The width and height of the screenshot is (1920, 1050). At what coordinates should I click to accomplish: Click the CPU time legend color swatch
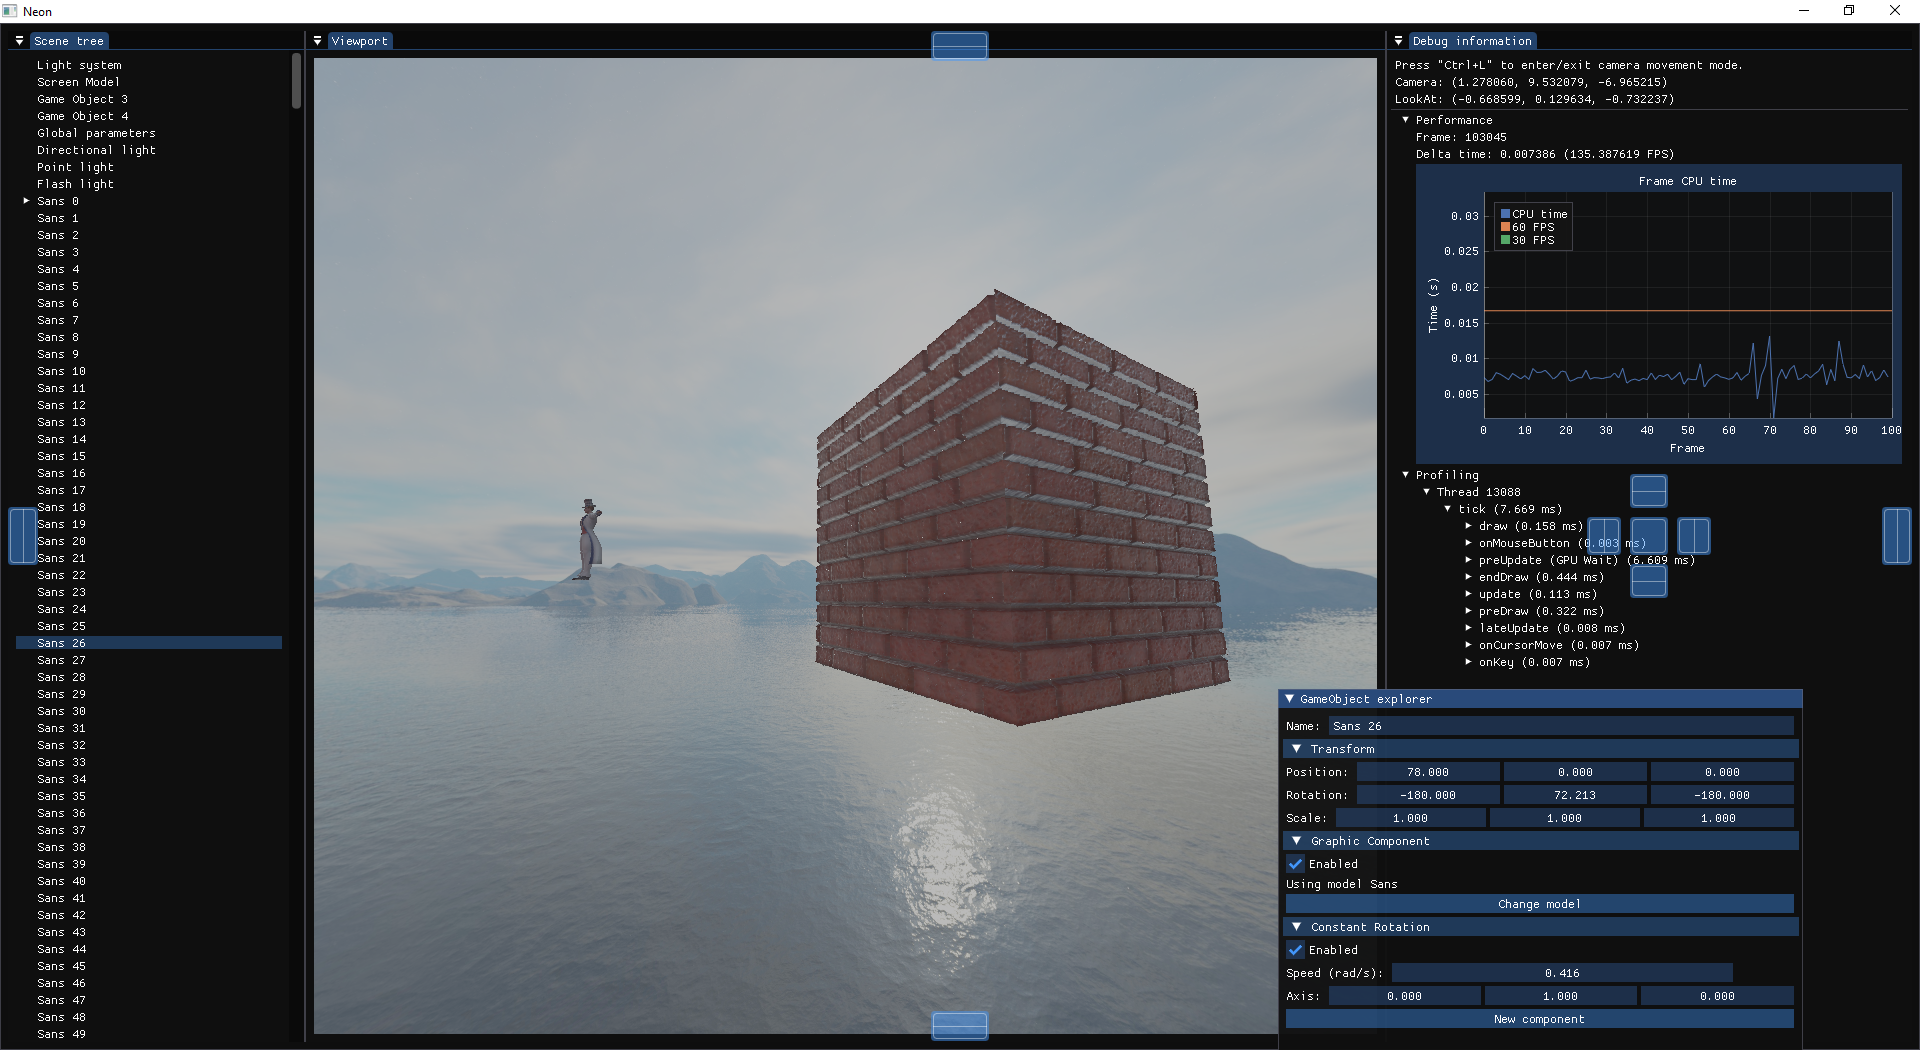[1505, 213]
